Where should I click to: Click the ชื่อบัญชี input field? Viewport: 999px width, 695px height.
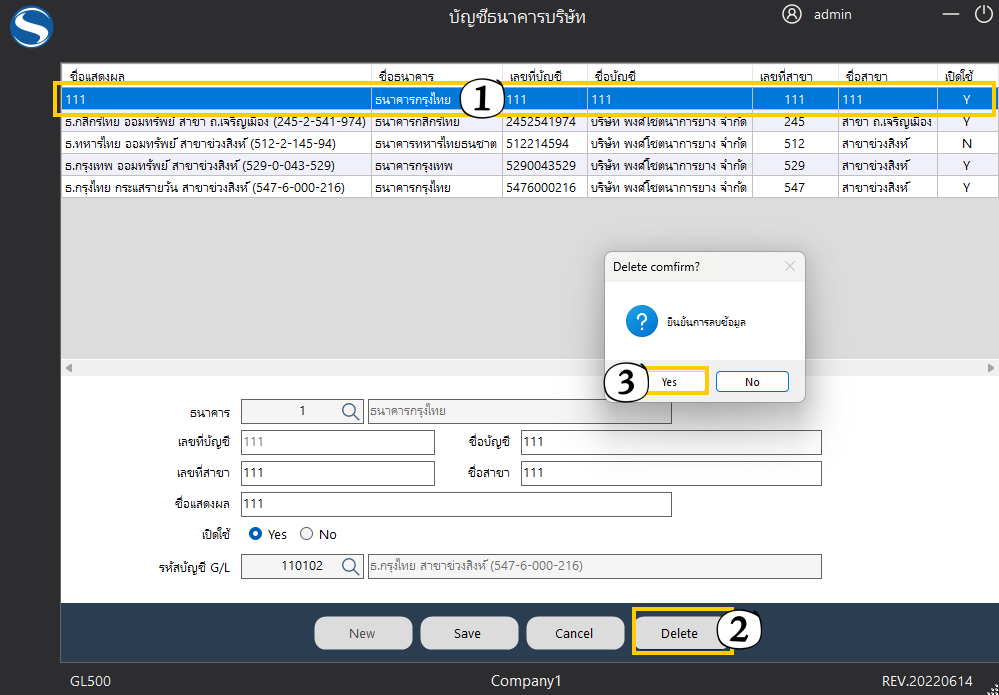(669, 442)
